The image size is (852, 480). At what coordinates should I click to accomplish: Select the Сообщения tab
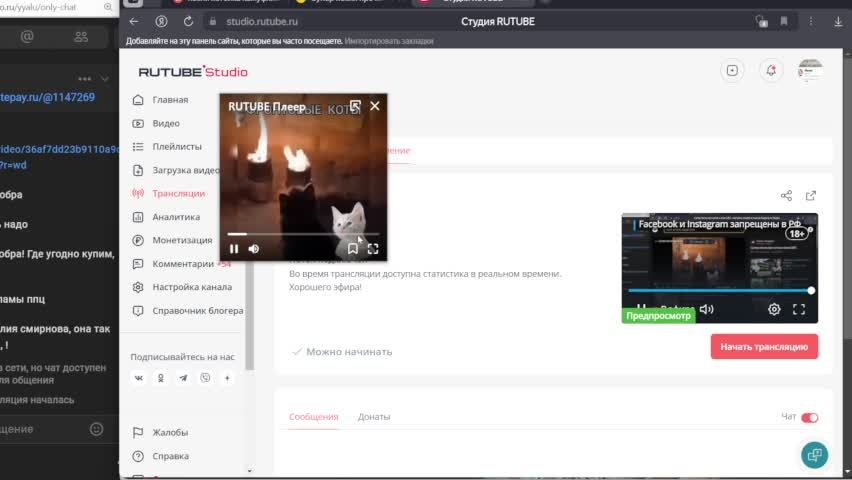click(313, 417)
